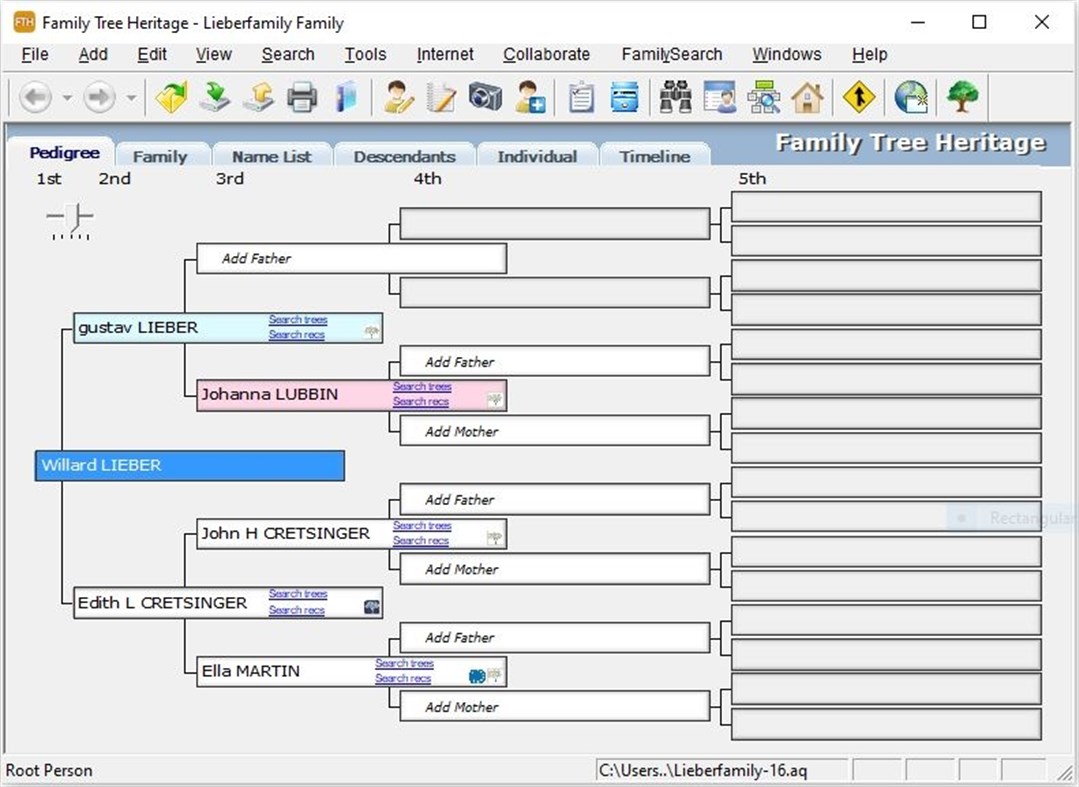Viewport: 1079px width, 787px height.
Task: Switch to the Descendants tab
Action: click(x=404, y=156)
